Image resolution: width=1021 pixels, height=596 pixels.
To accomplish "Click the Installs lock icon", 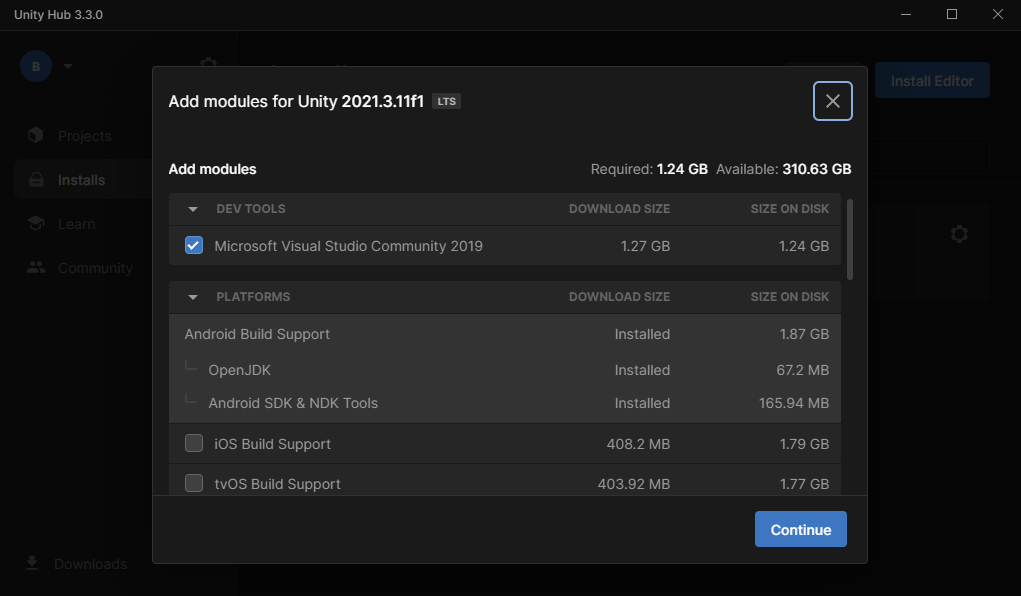I will pyautogui.click(x=36, y=180).
